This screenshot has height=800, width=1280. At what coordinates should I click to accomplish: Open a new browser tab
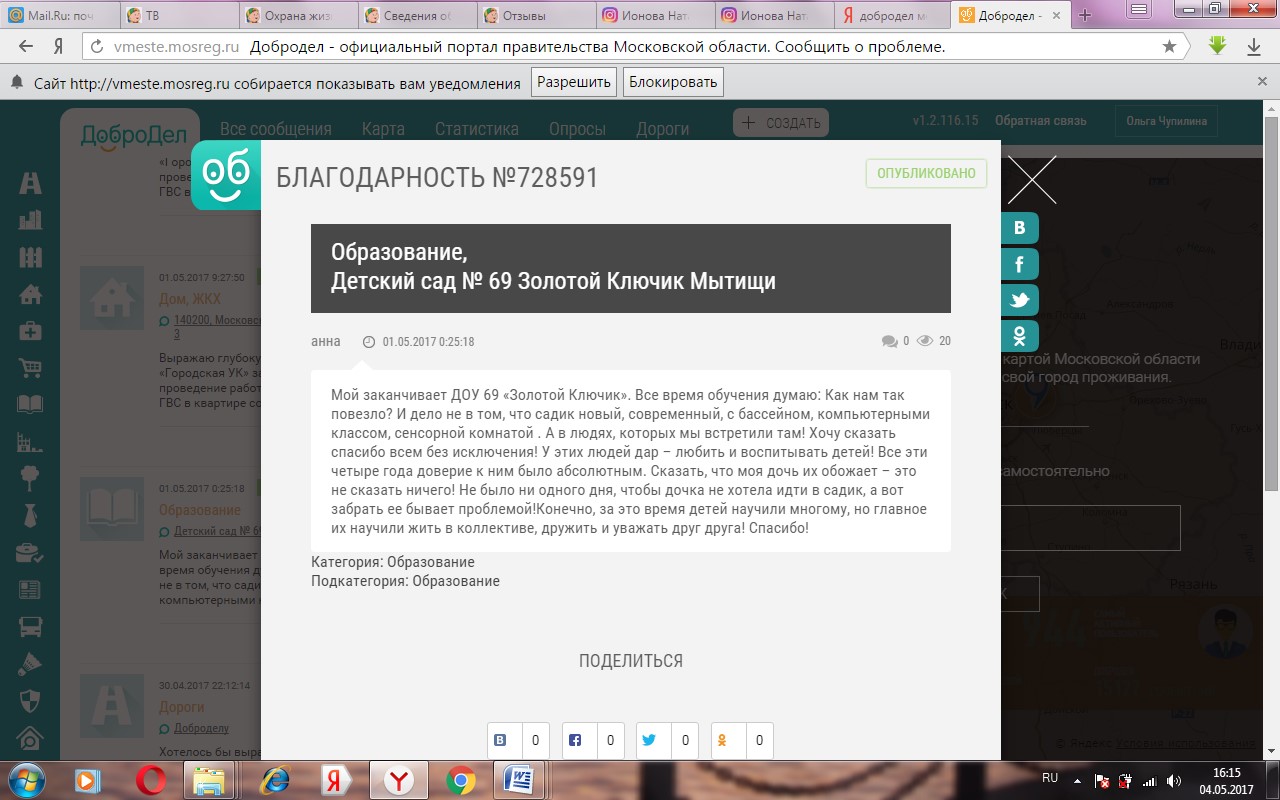pyautogui.click(x=1085, y=15)
